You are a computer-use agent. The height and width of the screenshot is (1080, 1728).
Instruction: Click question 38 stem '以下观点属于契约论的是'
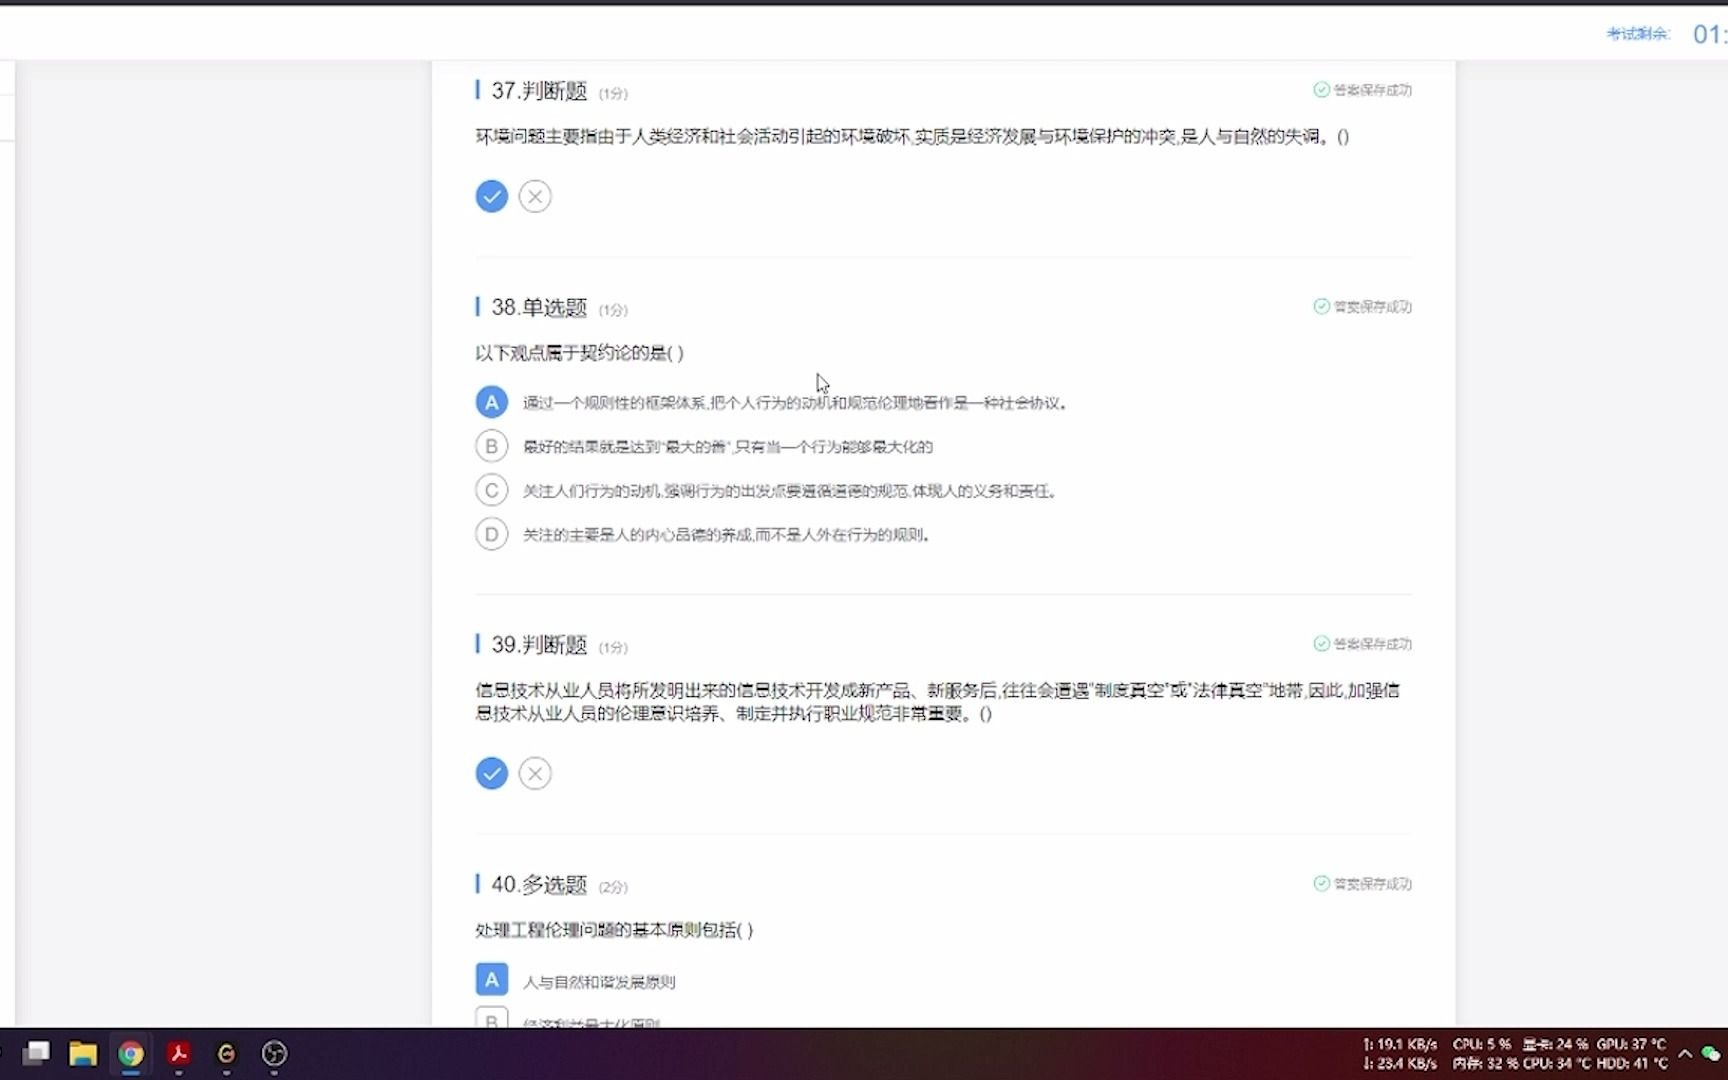pos(579,353)
